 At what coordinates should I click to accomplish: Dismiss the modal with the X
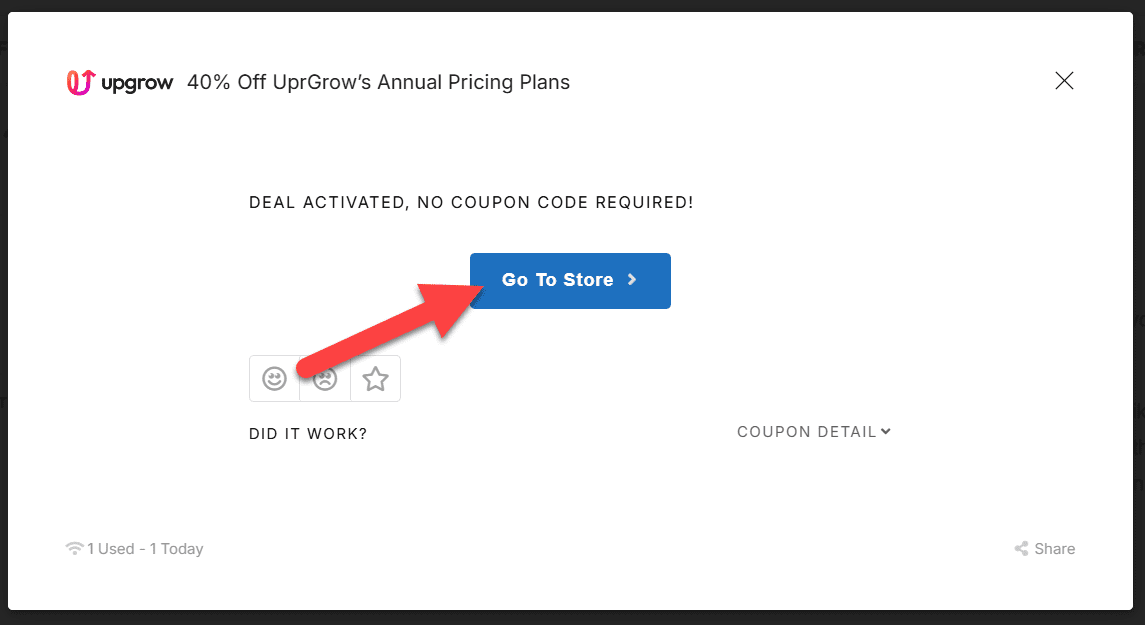[1064, 80]
